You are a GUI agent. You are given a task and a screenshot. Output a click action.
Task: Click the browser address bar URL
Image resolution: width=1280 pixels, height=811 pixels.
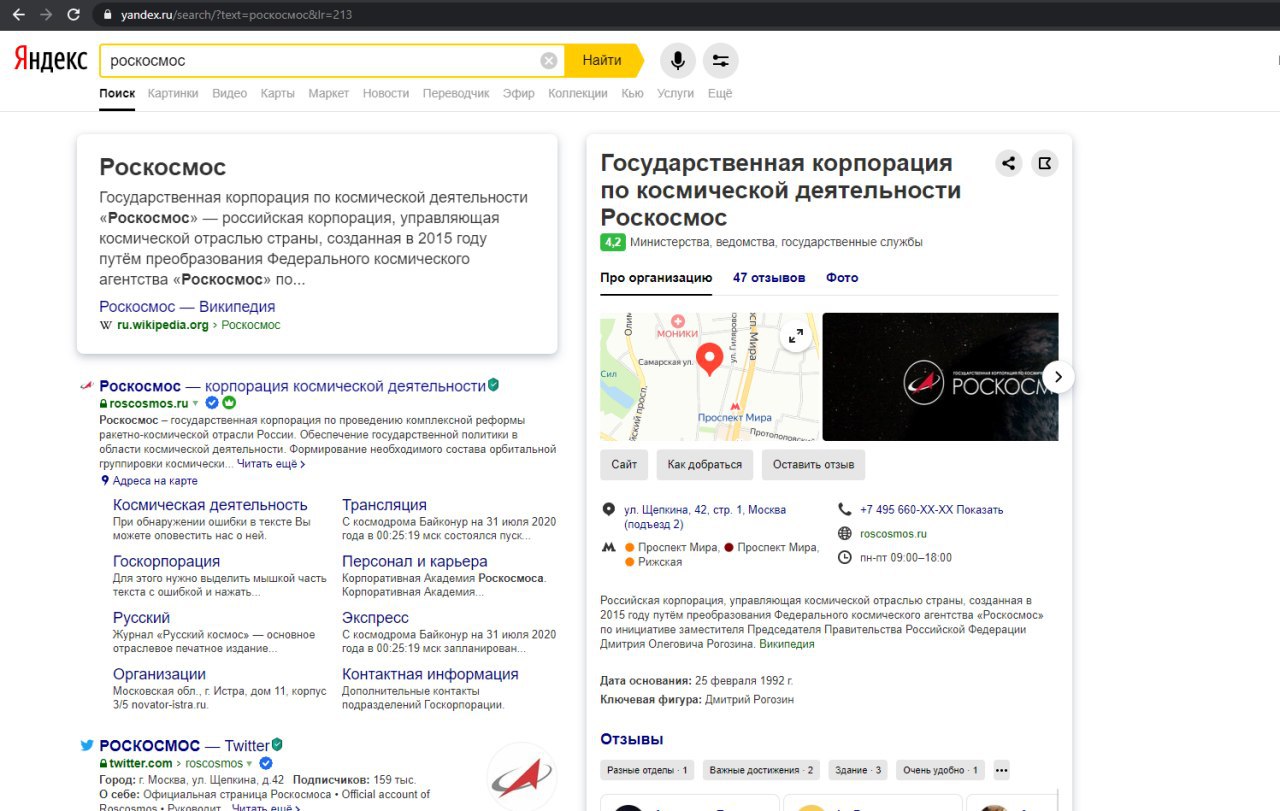pos(237,15)
